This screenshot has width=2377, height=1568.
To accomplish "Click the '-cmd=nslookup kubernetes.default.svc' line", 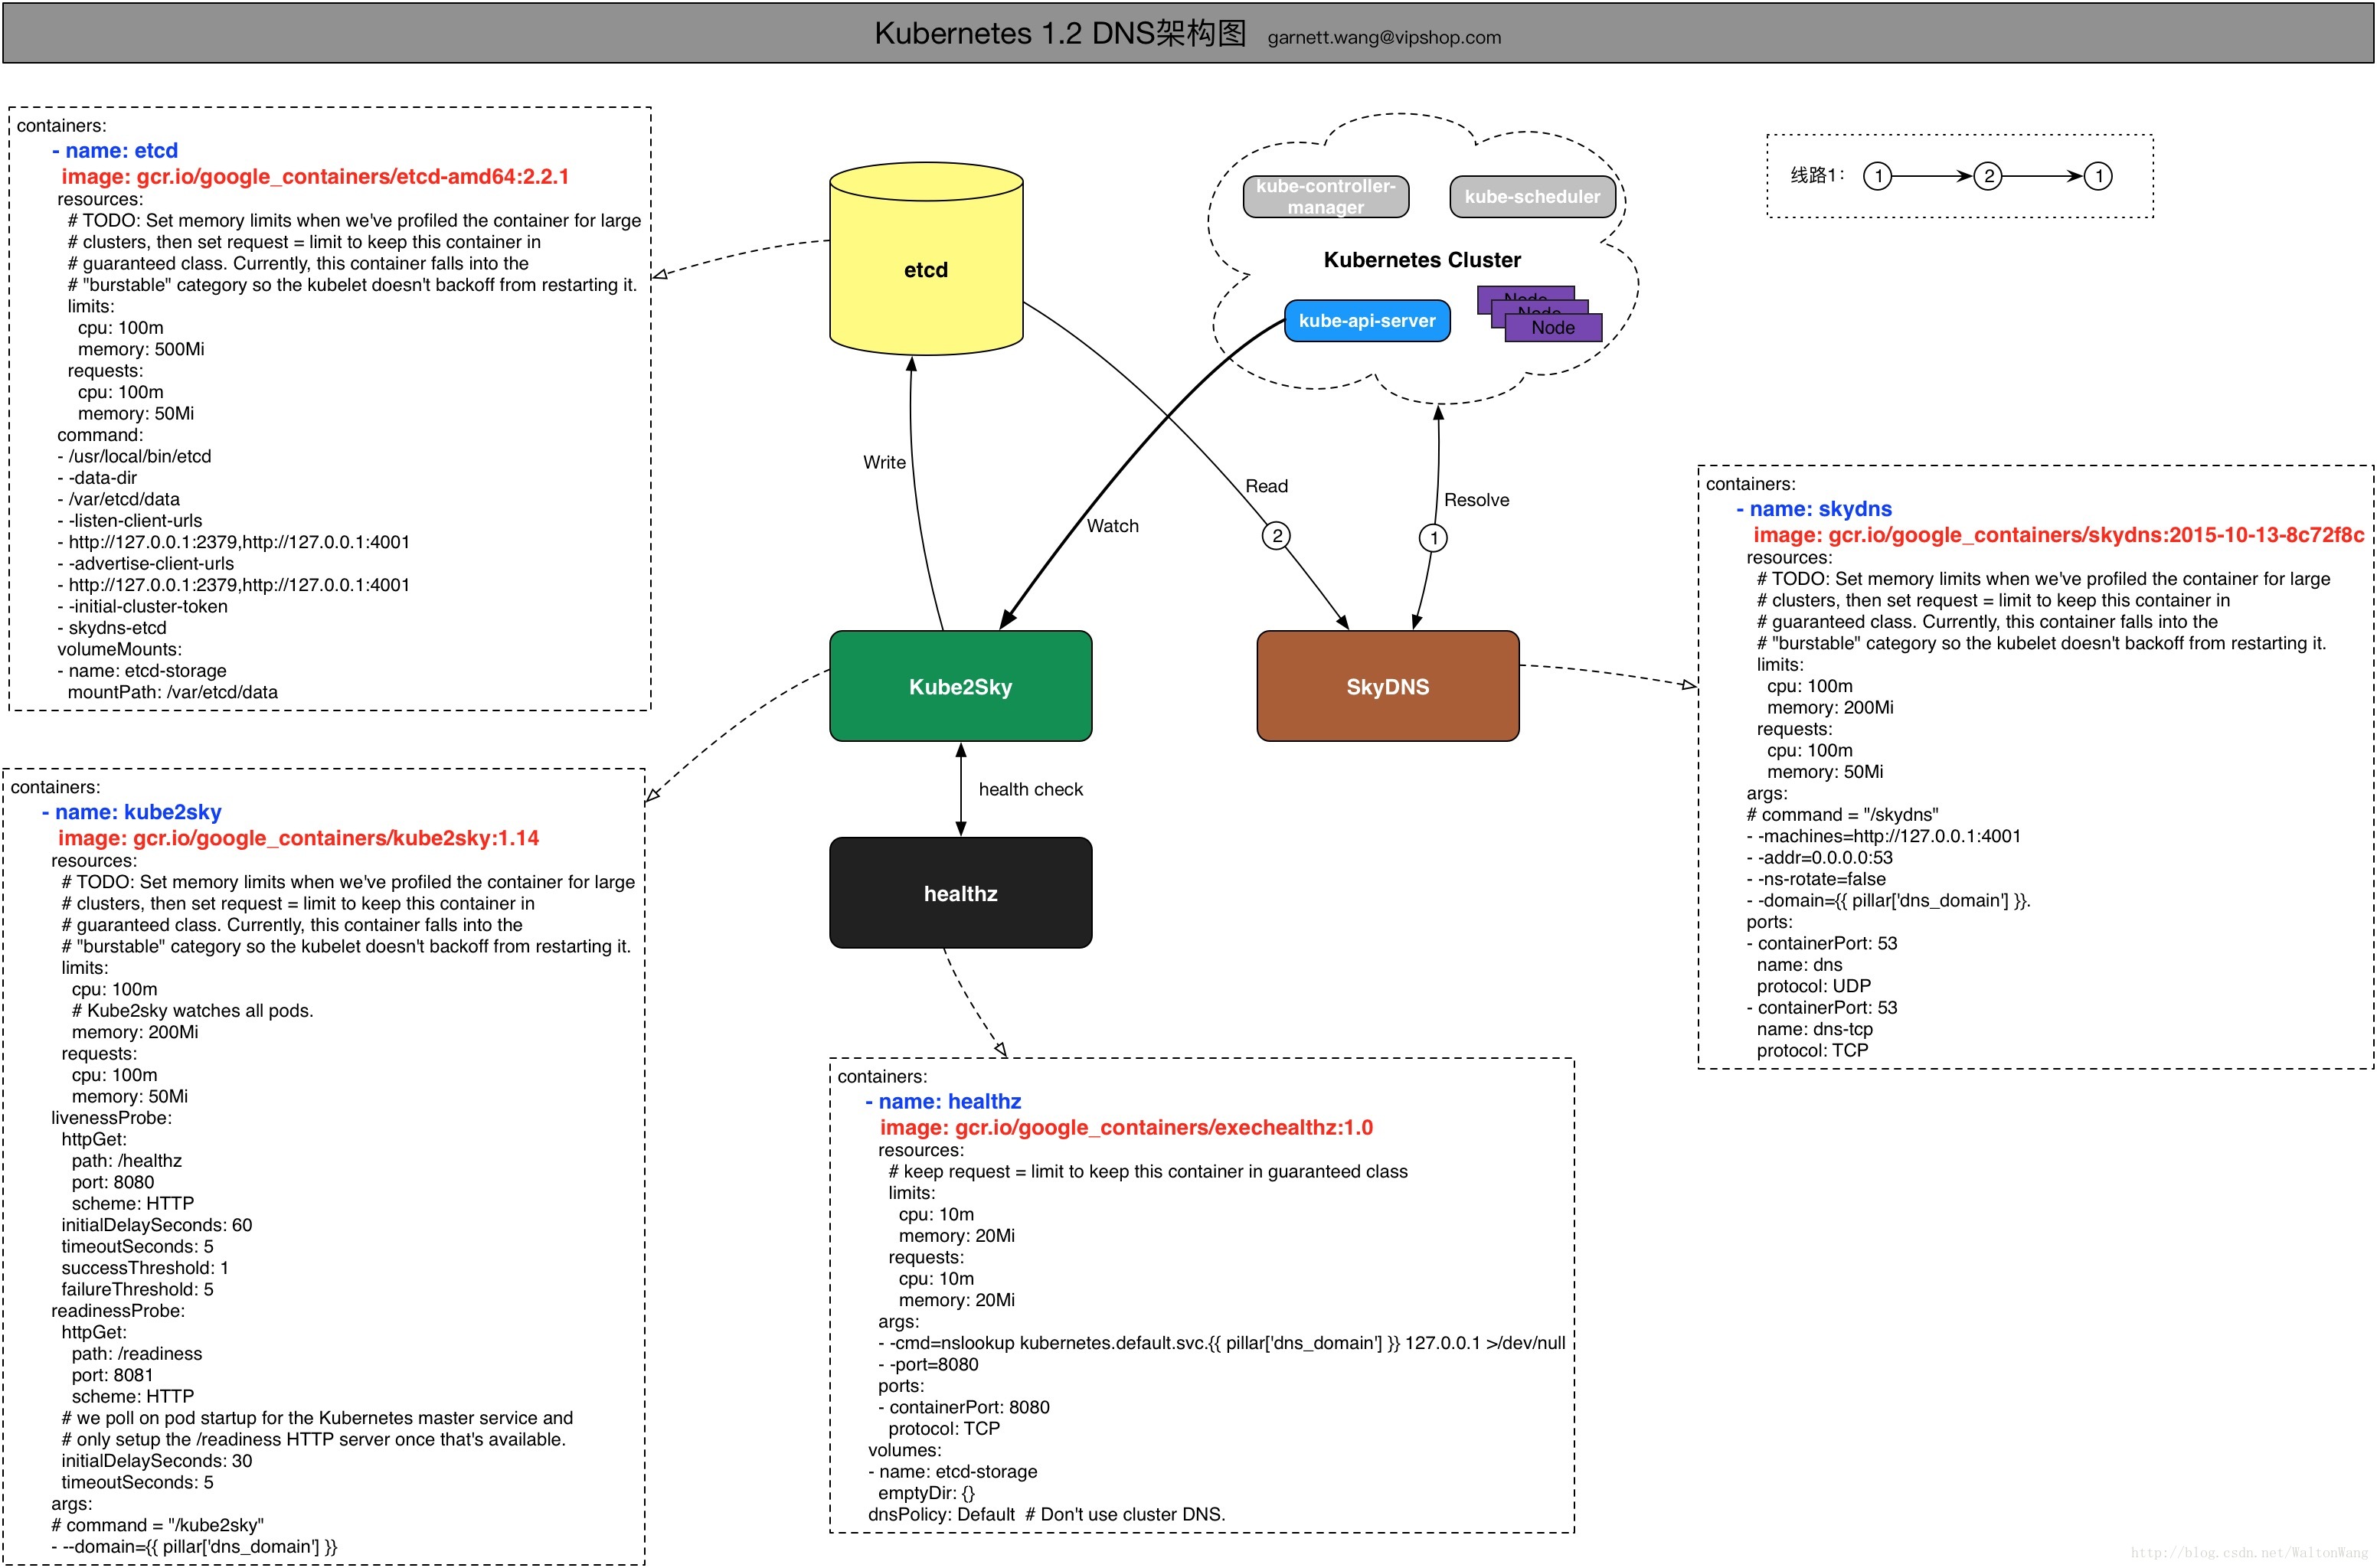I will pyautogui.click(x=1221, y=1344).
